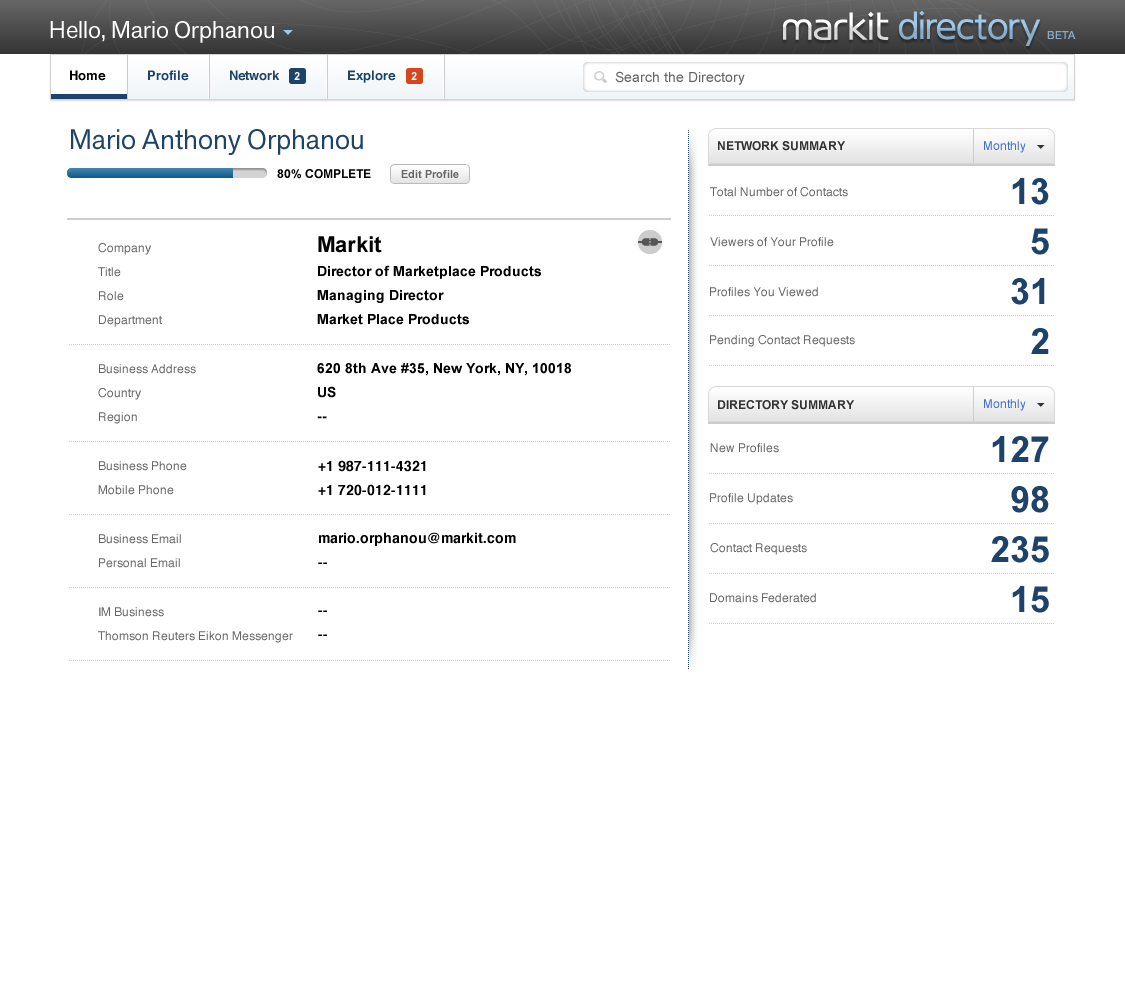
Task: Go to the Network tab
Action: coord(268,76)
